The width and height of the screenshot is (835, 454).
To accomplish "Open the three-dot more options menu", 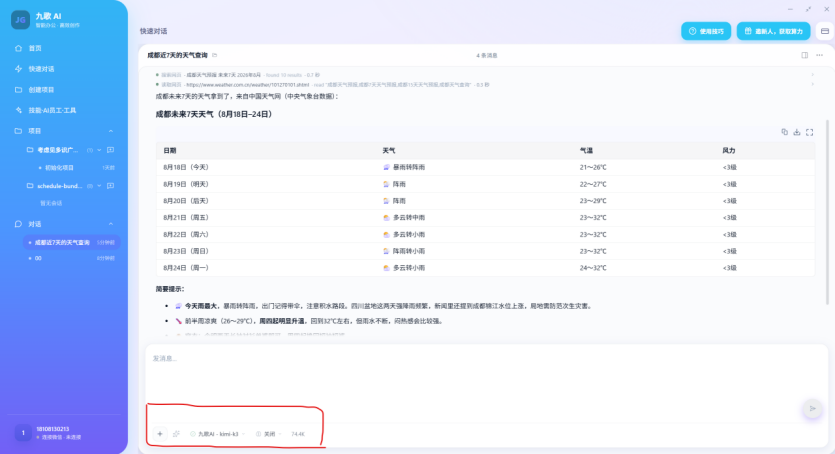I will tap(820, 55).
